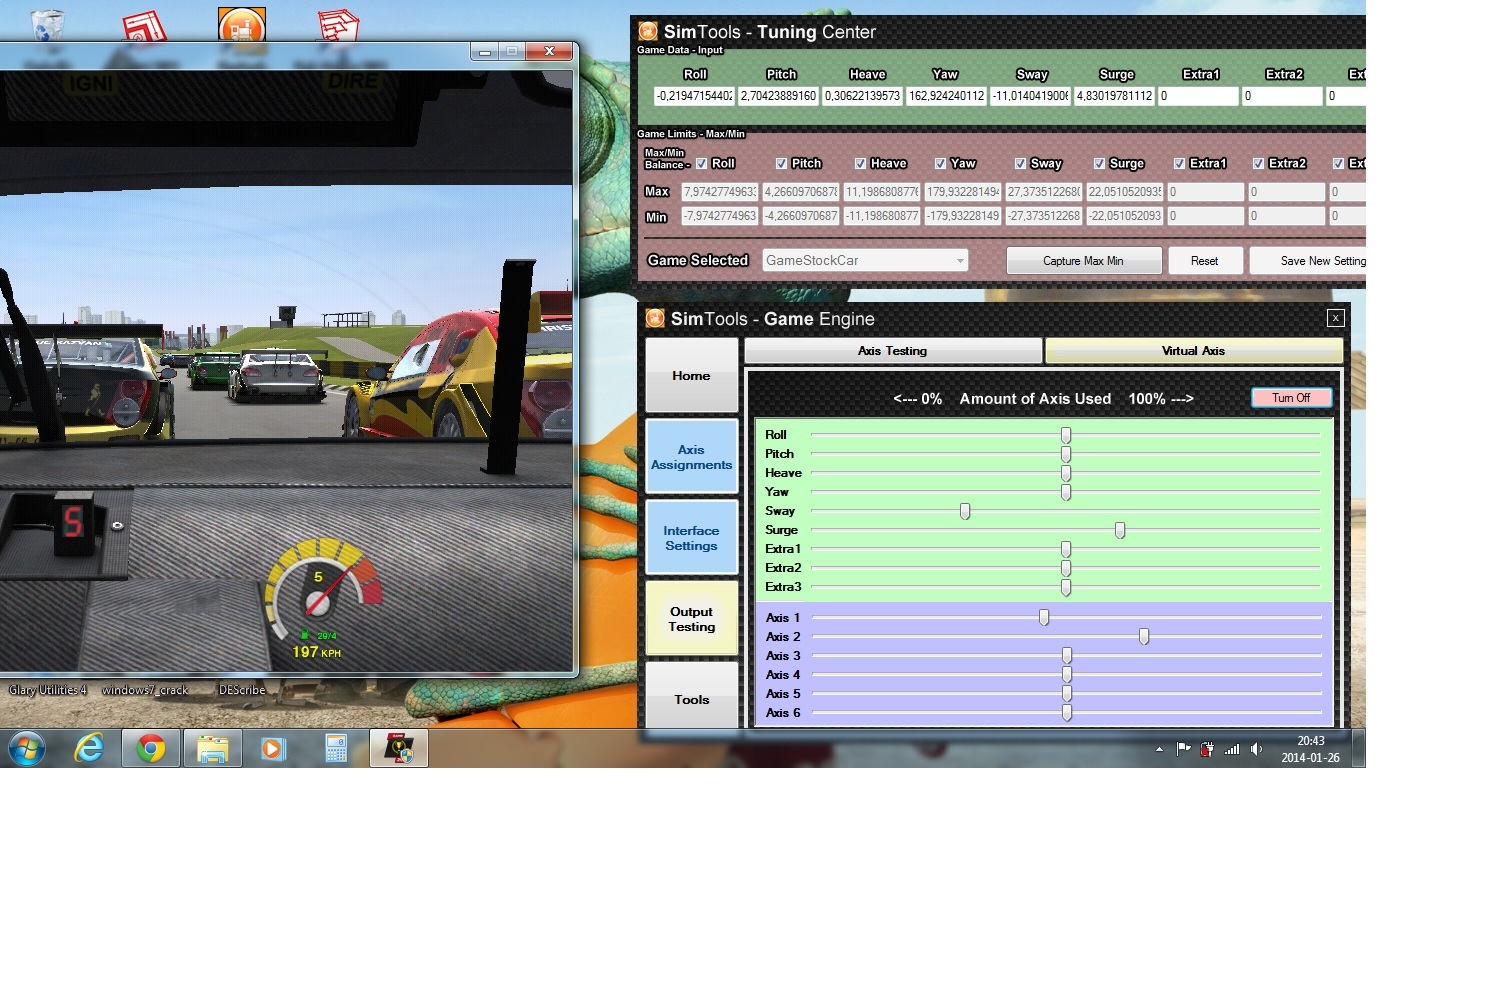
Task: Launch Internet Explorer from the taskbar
Action: tap(90, 748)
